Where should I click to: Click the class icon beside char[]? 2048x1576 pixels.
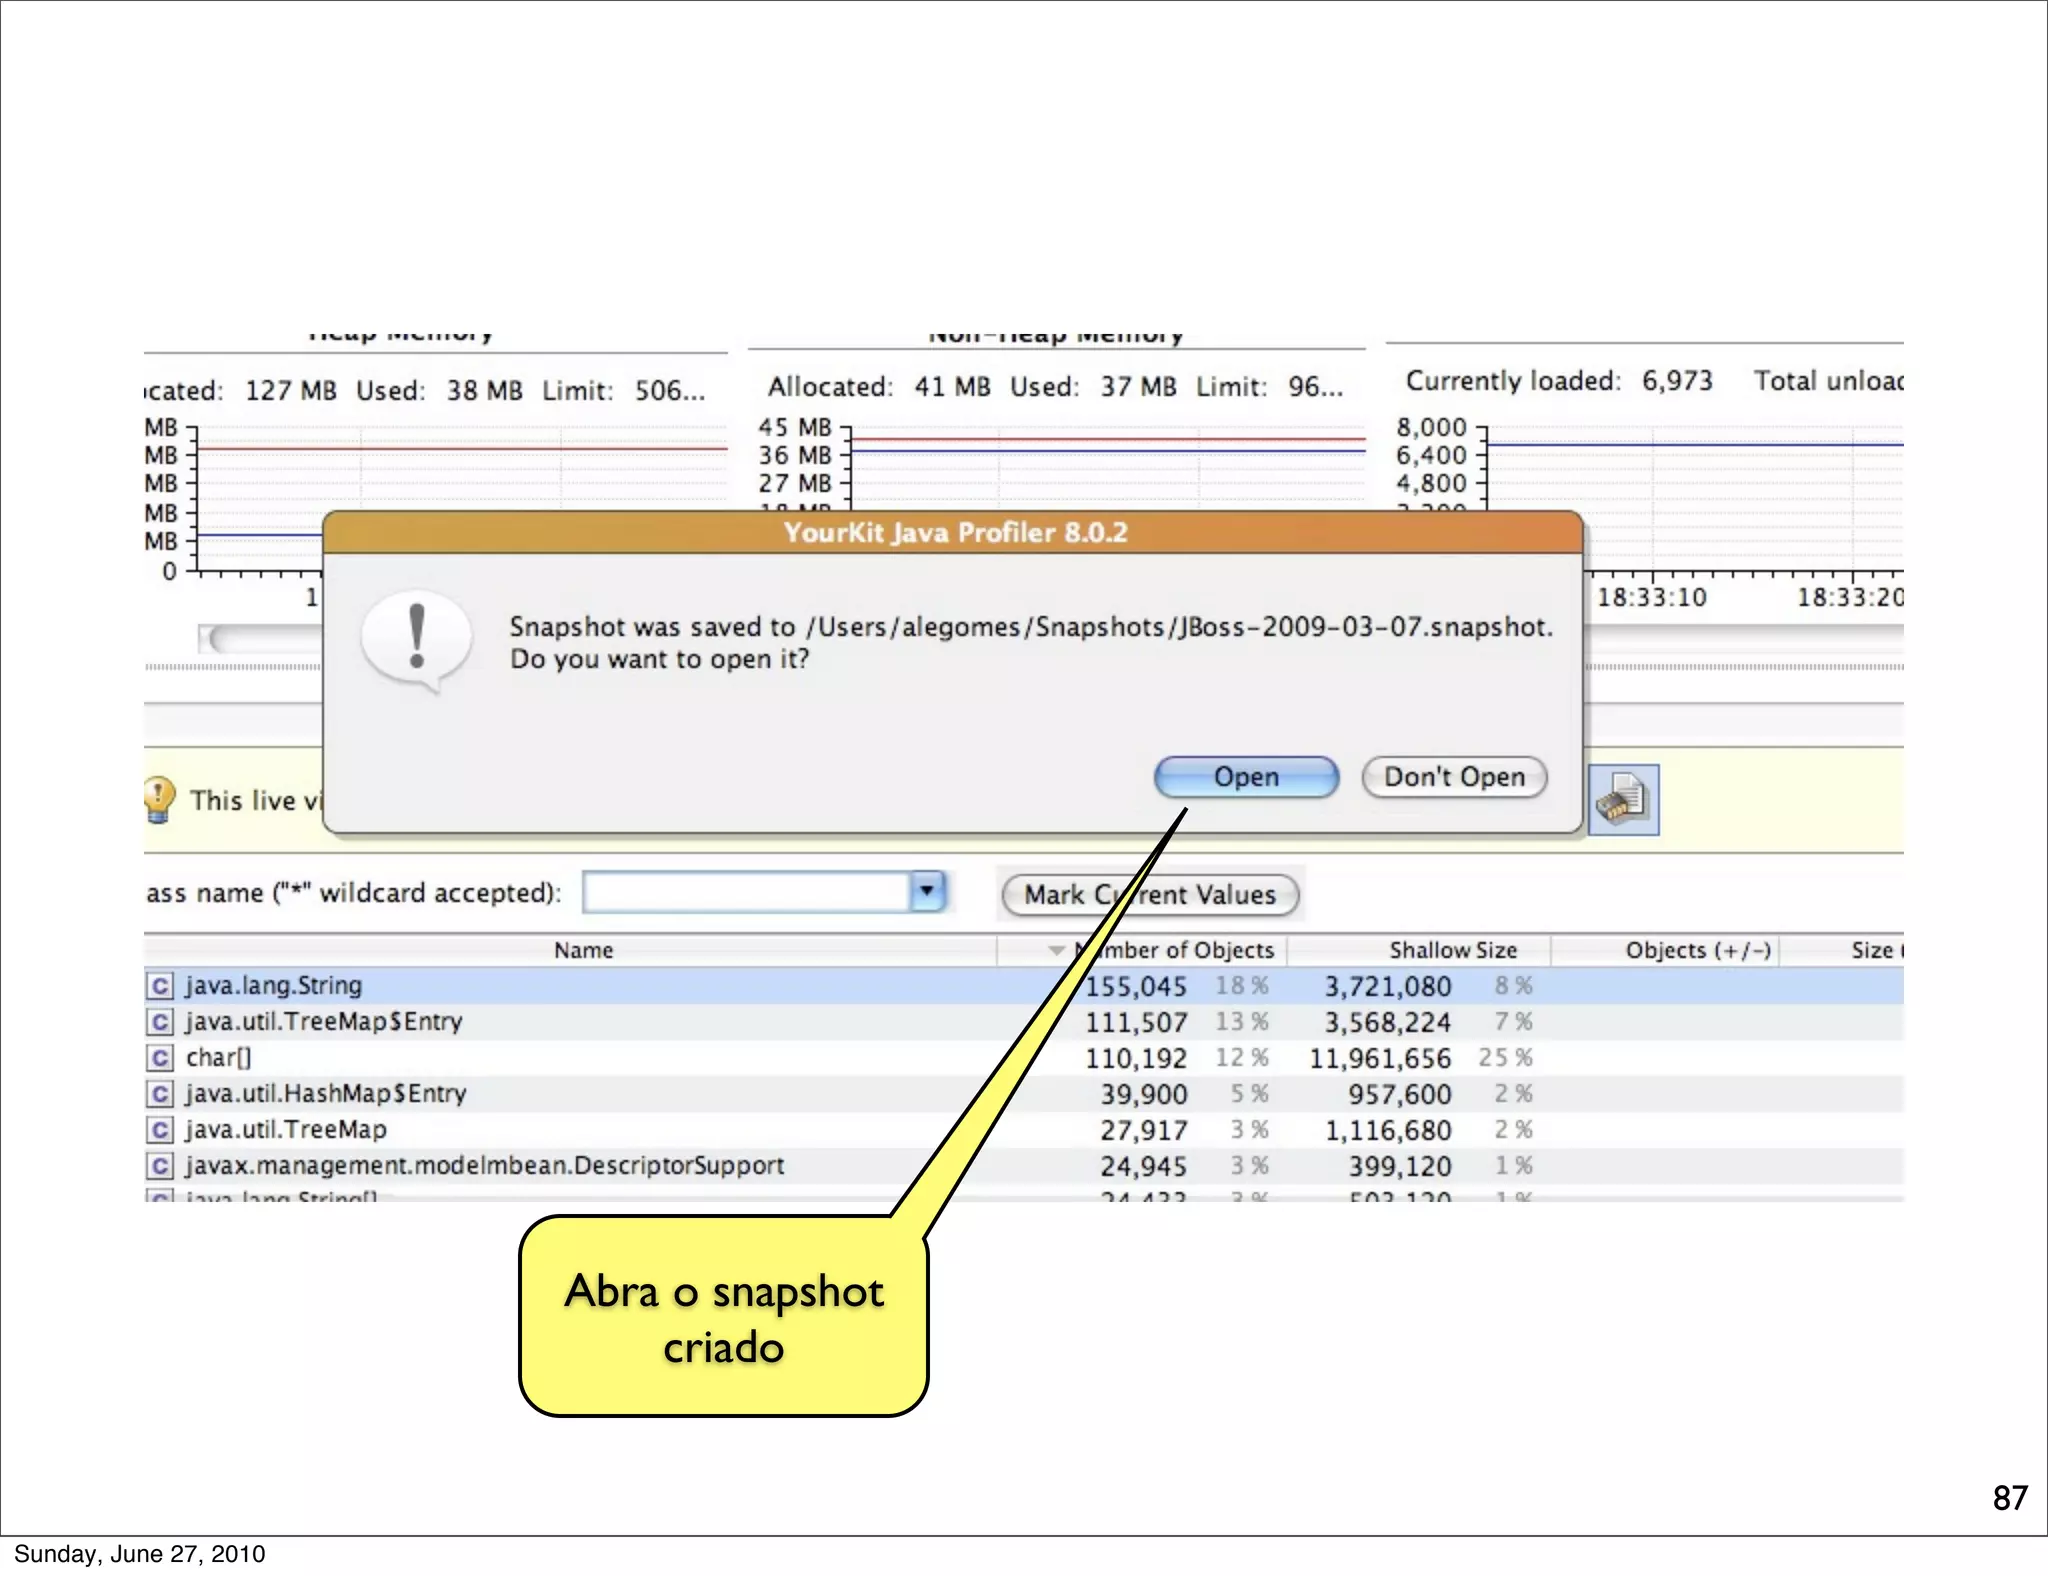tap(159, 1058)
